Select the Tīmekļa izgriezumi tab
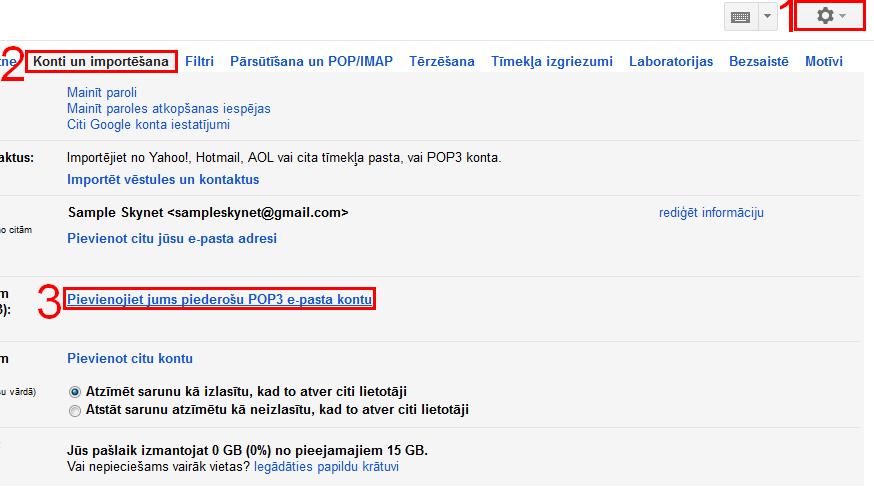This screenshot has width=874, height=495. click(551, 61)
